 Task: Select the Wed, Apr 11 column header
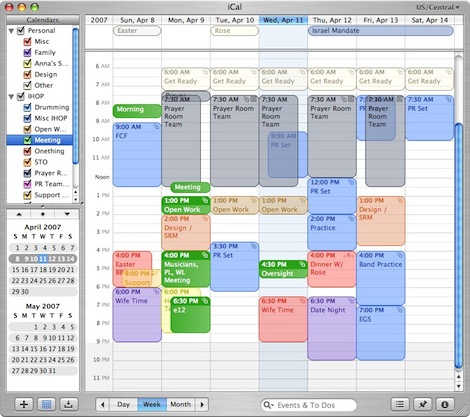[283, 20]
